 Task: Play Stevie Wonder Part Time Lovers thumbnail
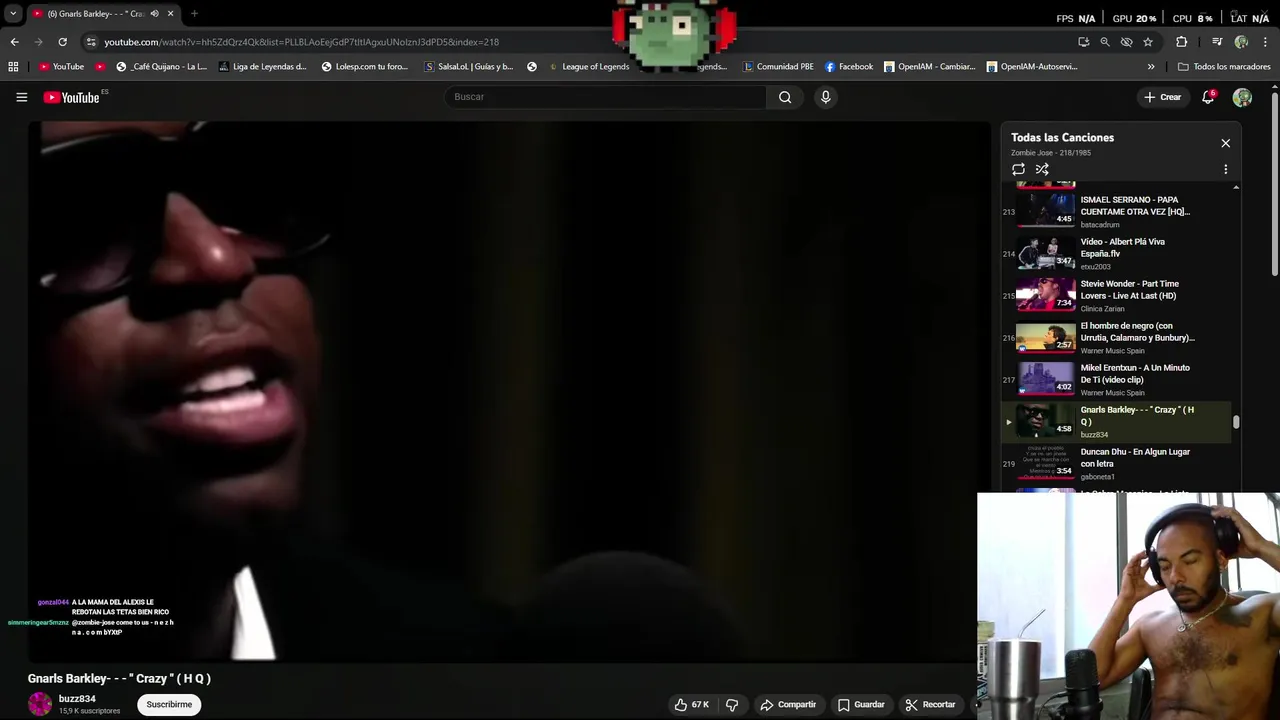click(x=1045, y=295)
